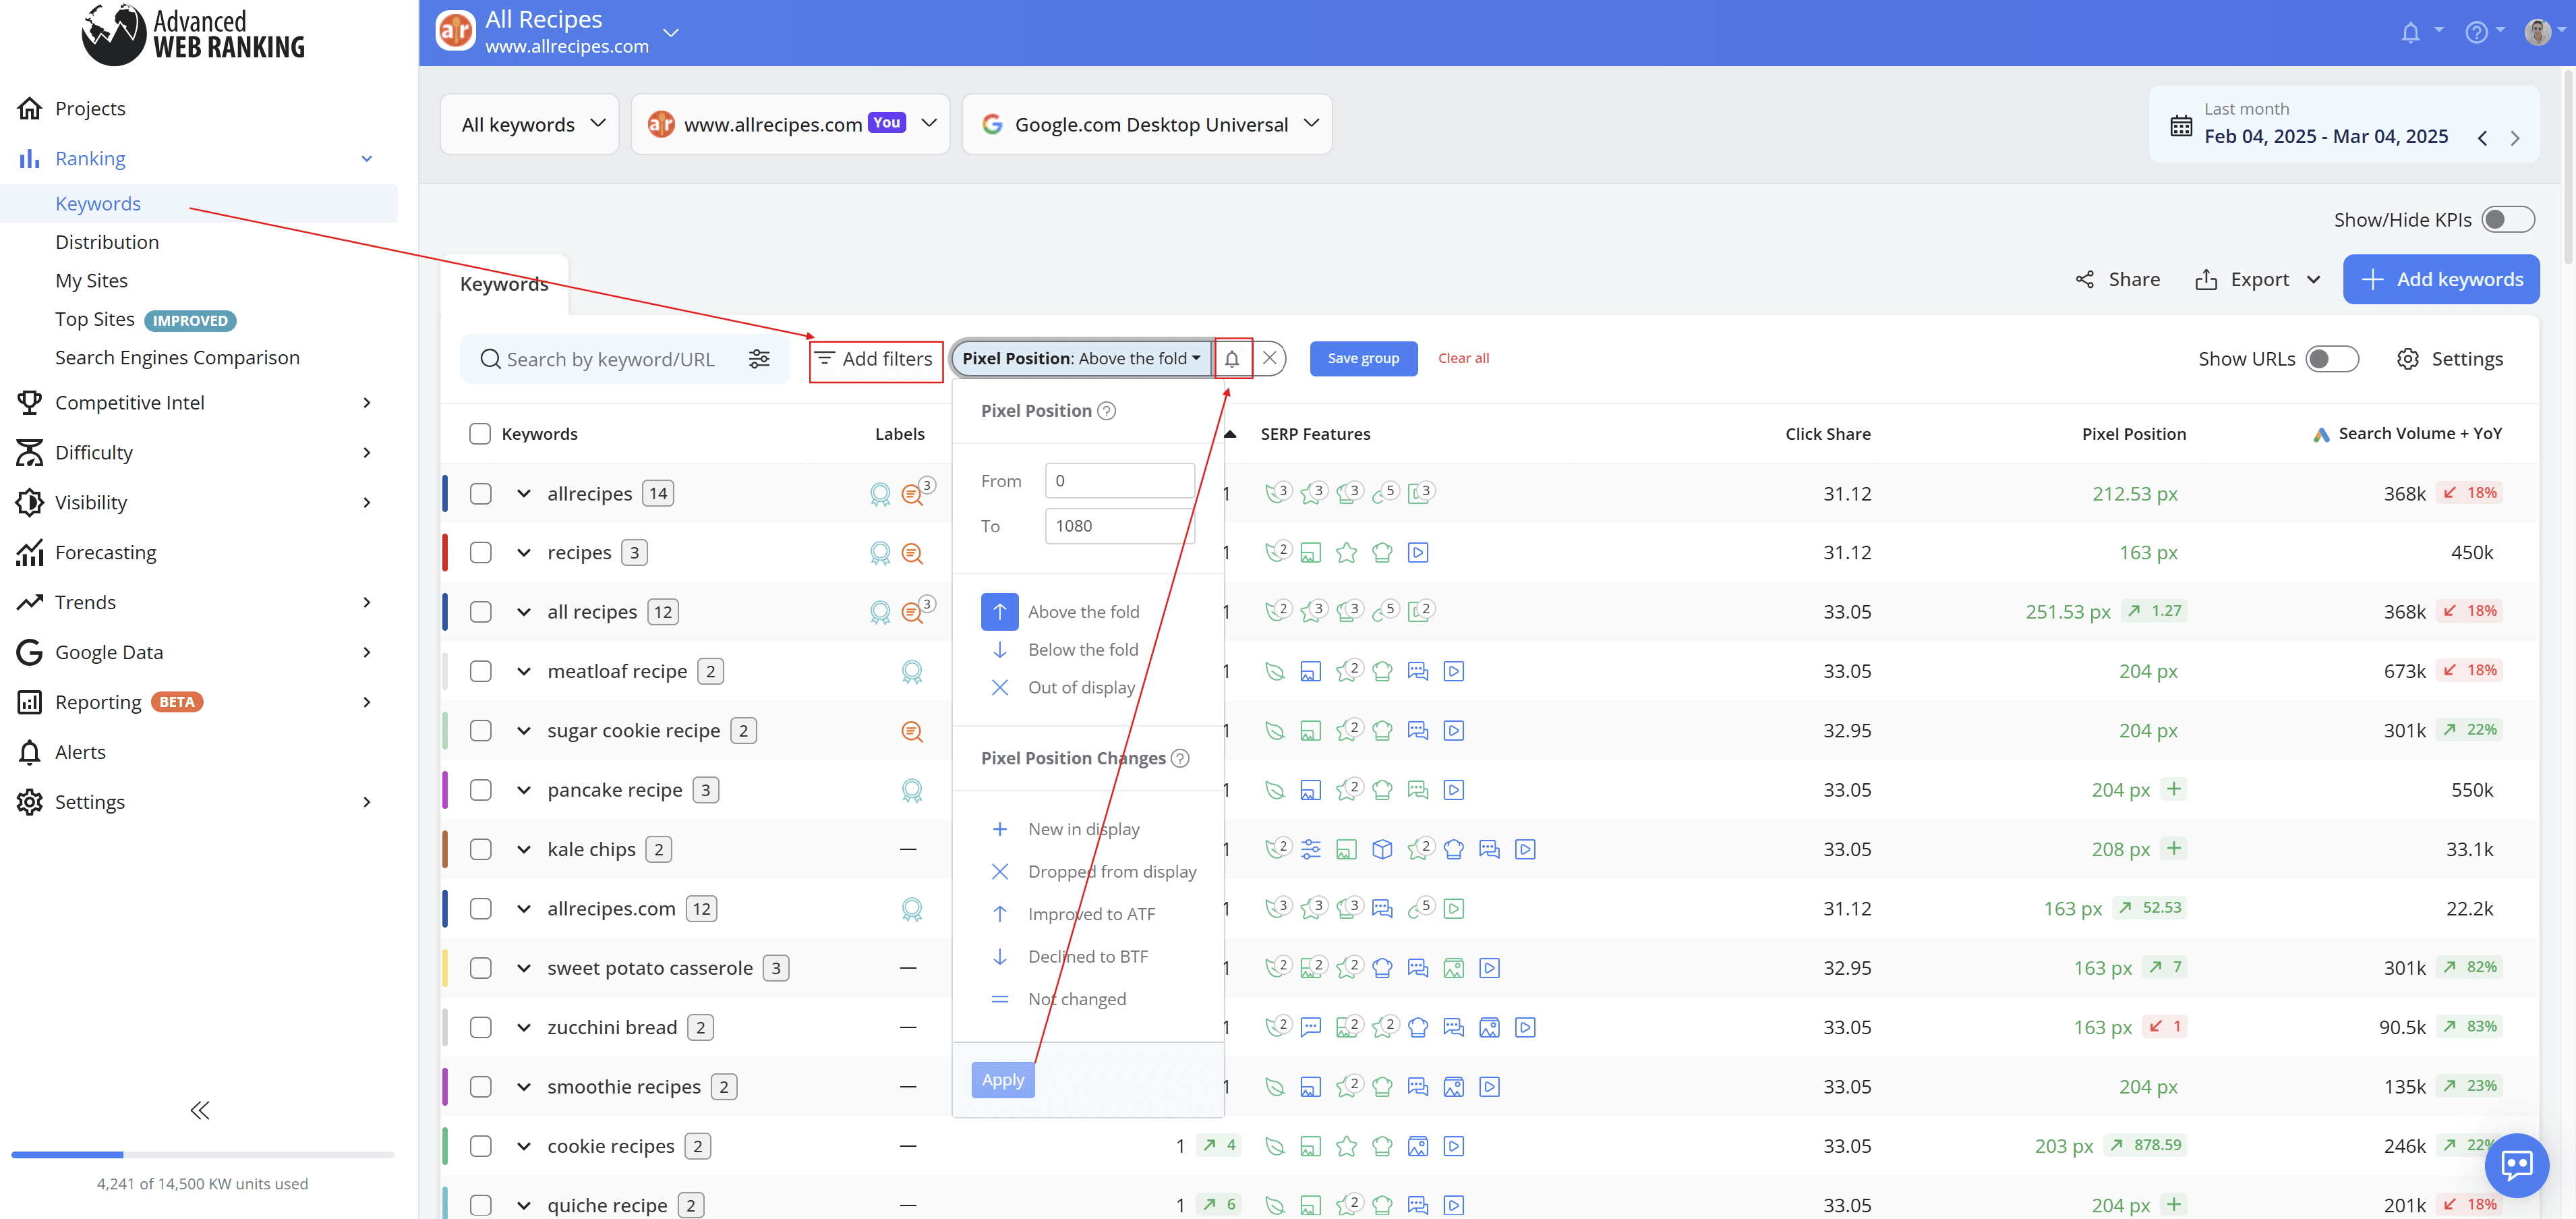Open Search Engines Comparison in sidebar

point(177,358)
